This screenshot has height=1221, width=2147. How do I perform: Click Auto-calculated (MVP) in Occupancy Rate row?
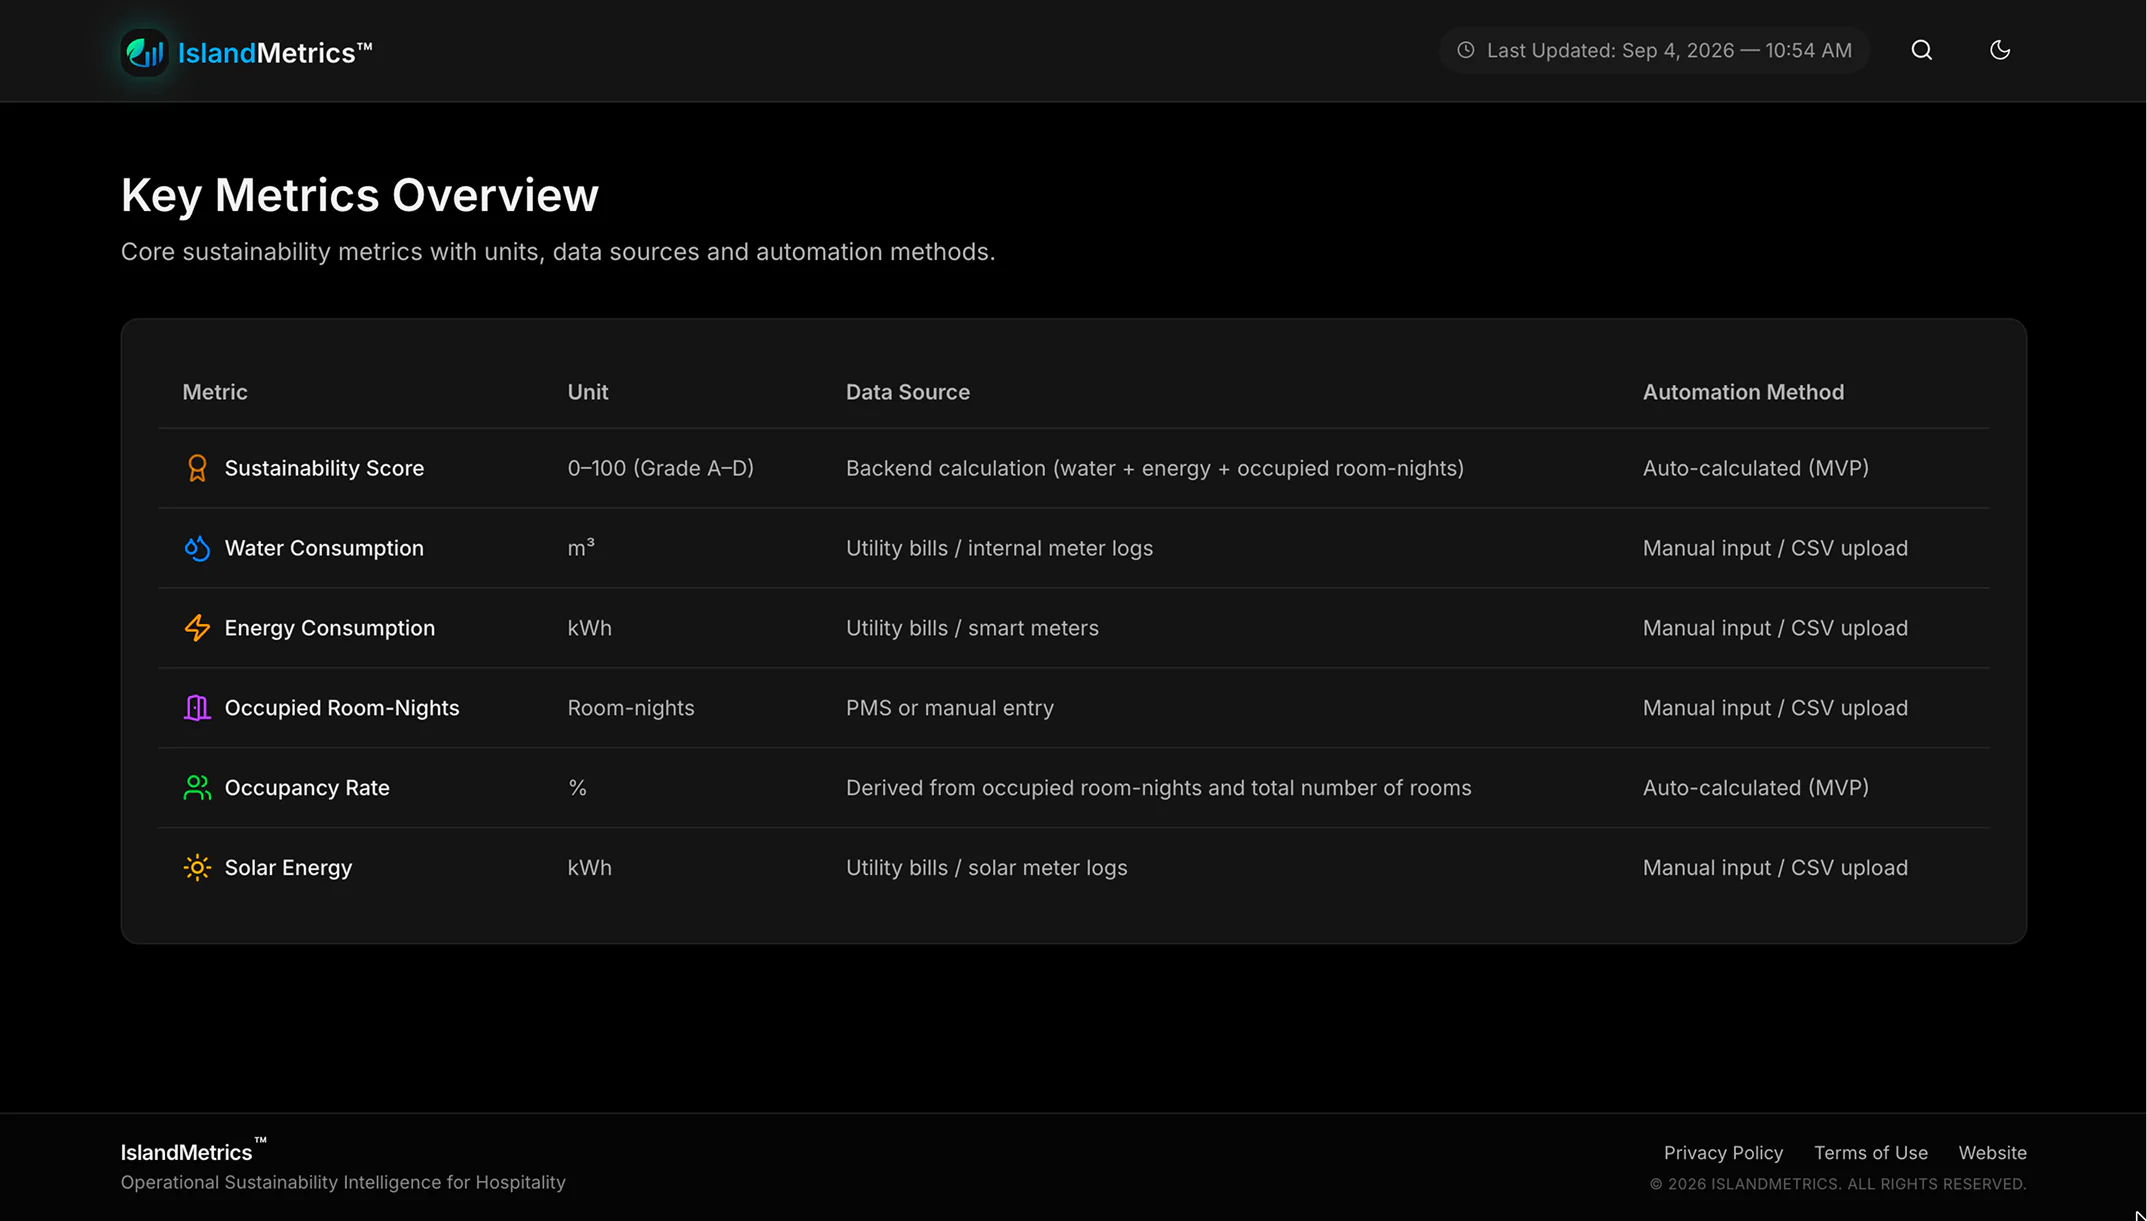tap(1755, 788)
